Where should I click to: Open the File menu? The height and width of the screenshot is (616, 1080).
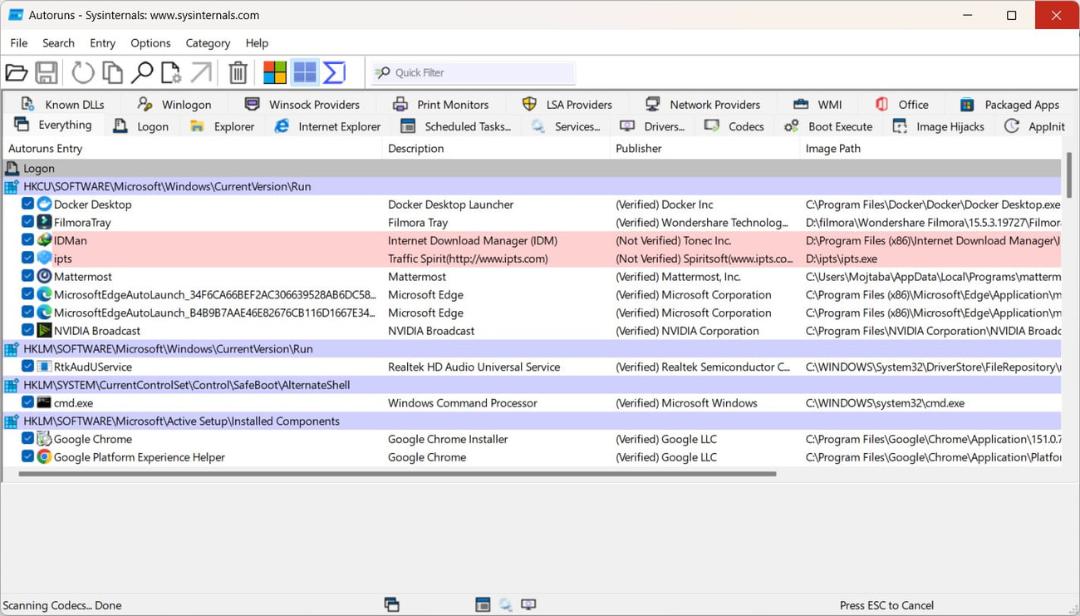pyautogui.click(x=19, y=43)
